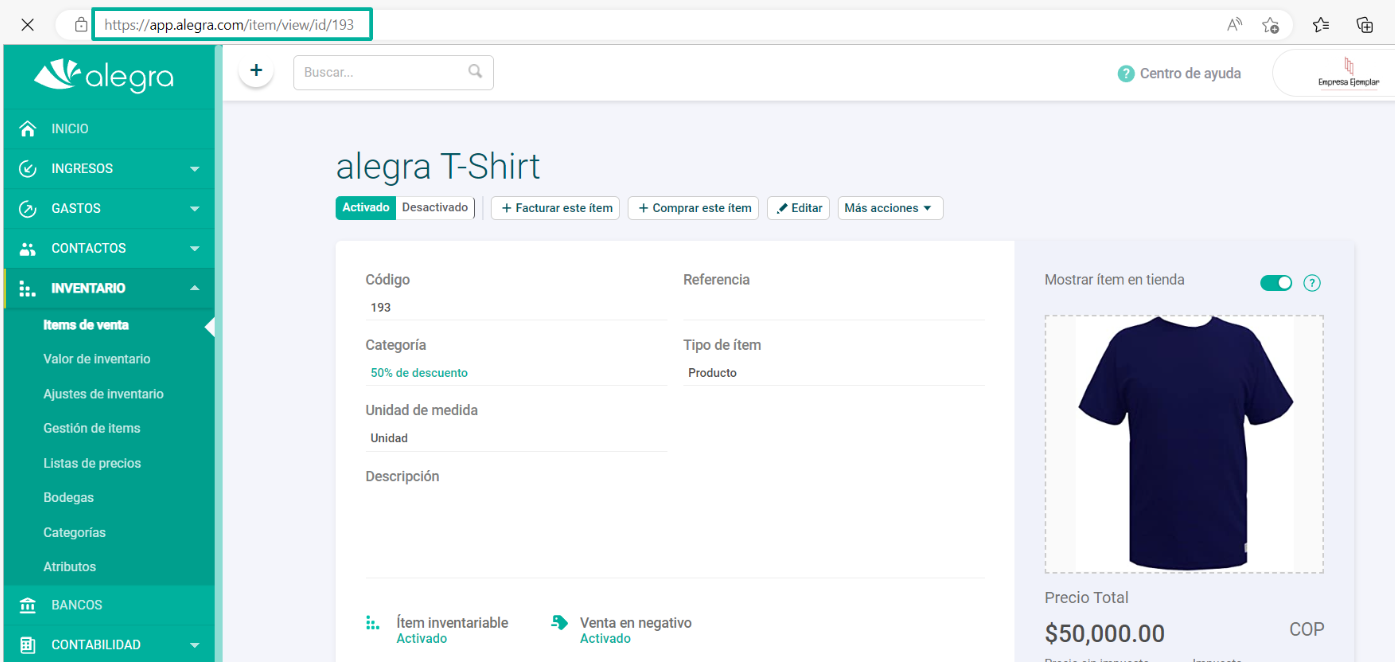
Task: Open the Más acciones dropdown
Action: [890, 208]
